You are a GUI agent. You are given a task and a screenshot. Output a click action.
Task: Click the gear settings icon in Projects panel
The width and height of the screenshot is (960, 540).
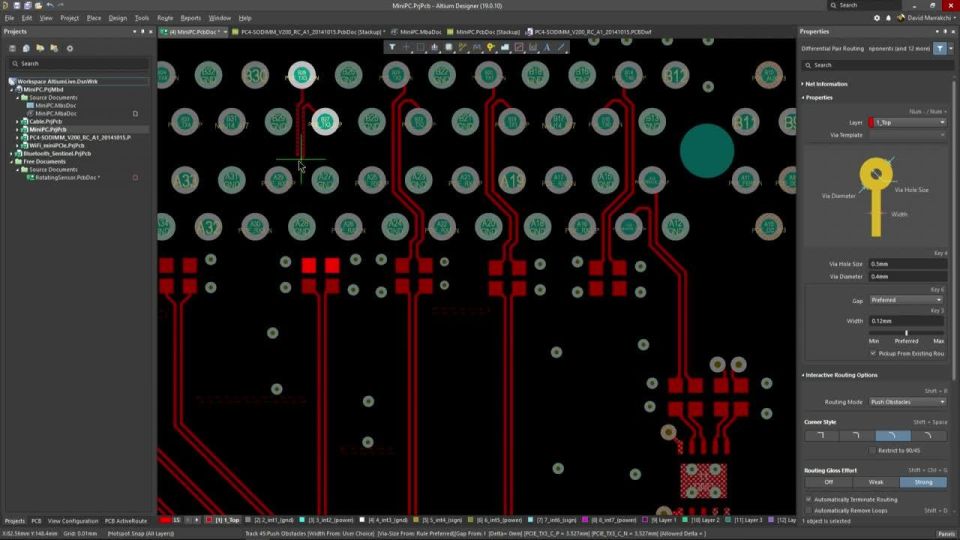(x=70, y=48)
